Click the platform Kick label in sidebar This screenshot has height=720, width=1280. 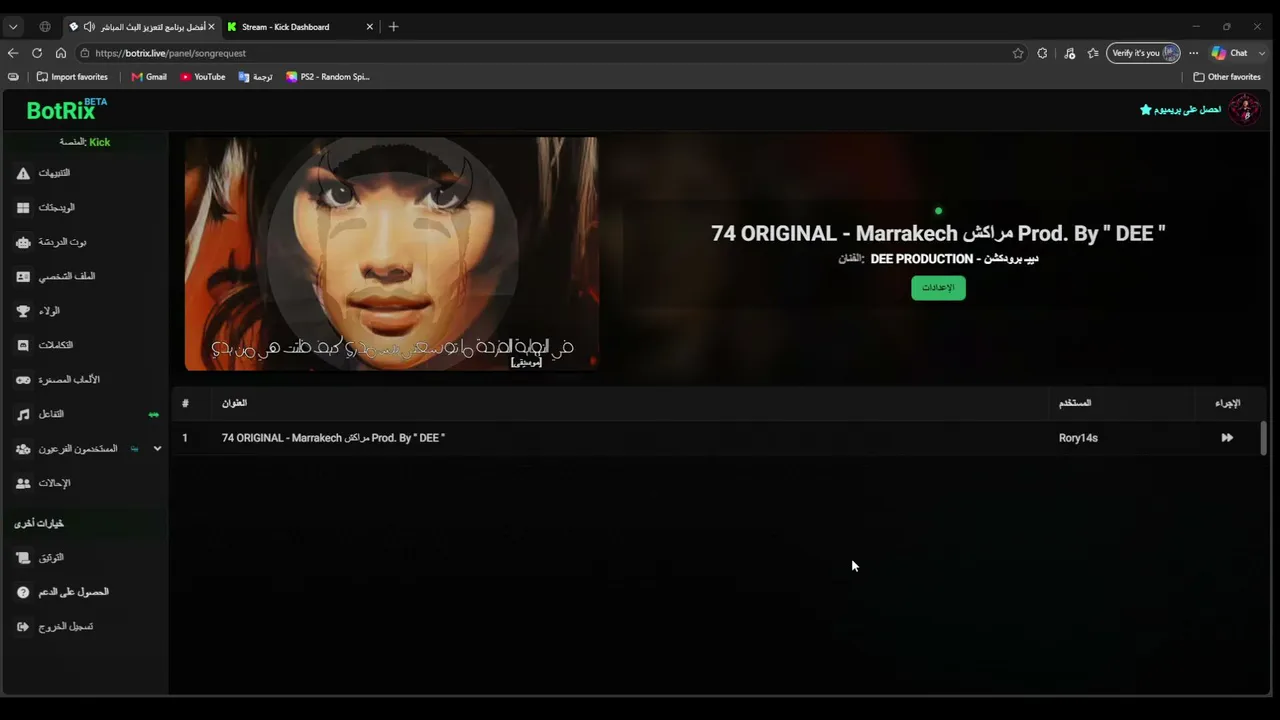(99, 142)
